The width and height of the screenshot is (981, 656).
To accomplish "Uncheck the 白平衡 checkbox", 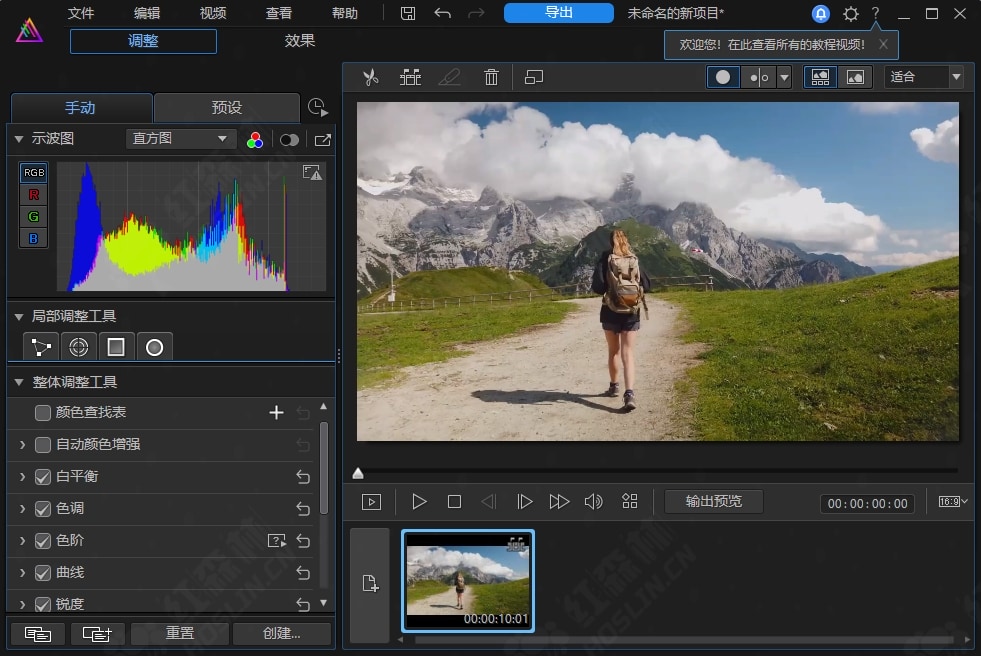I will [x=43, y=477].
